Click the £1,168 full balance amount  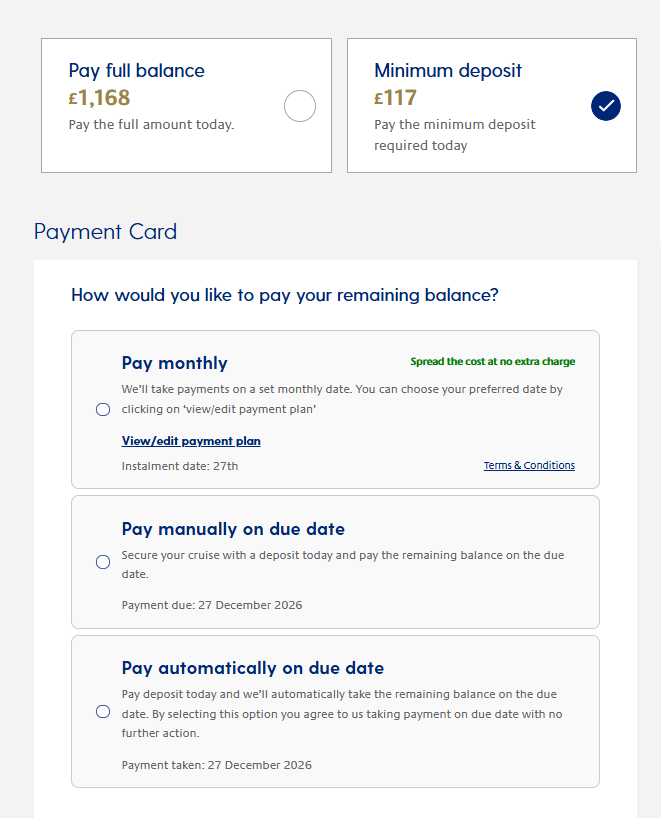pyautogui.click(x=99, y=98)
